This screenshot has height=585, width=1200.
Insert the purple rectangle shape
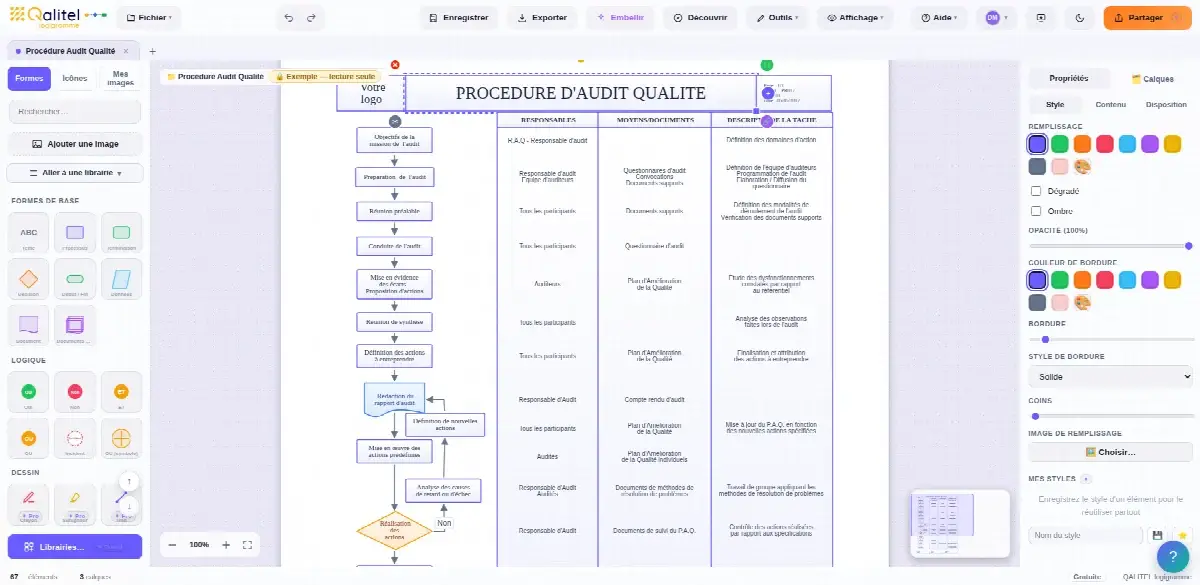click(x=75, y=233)
